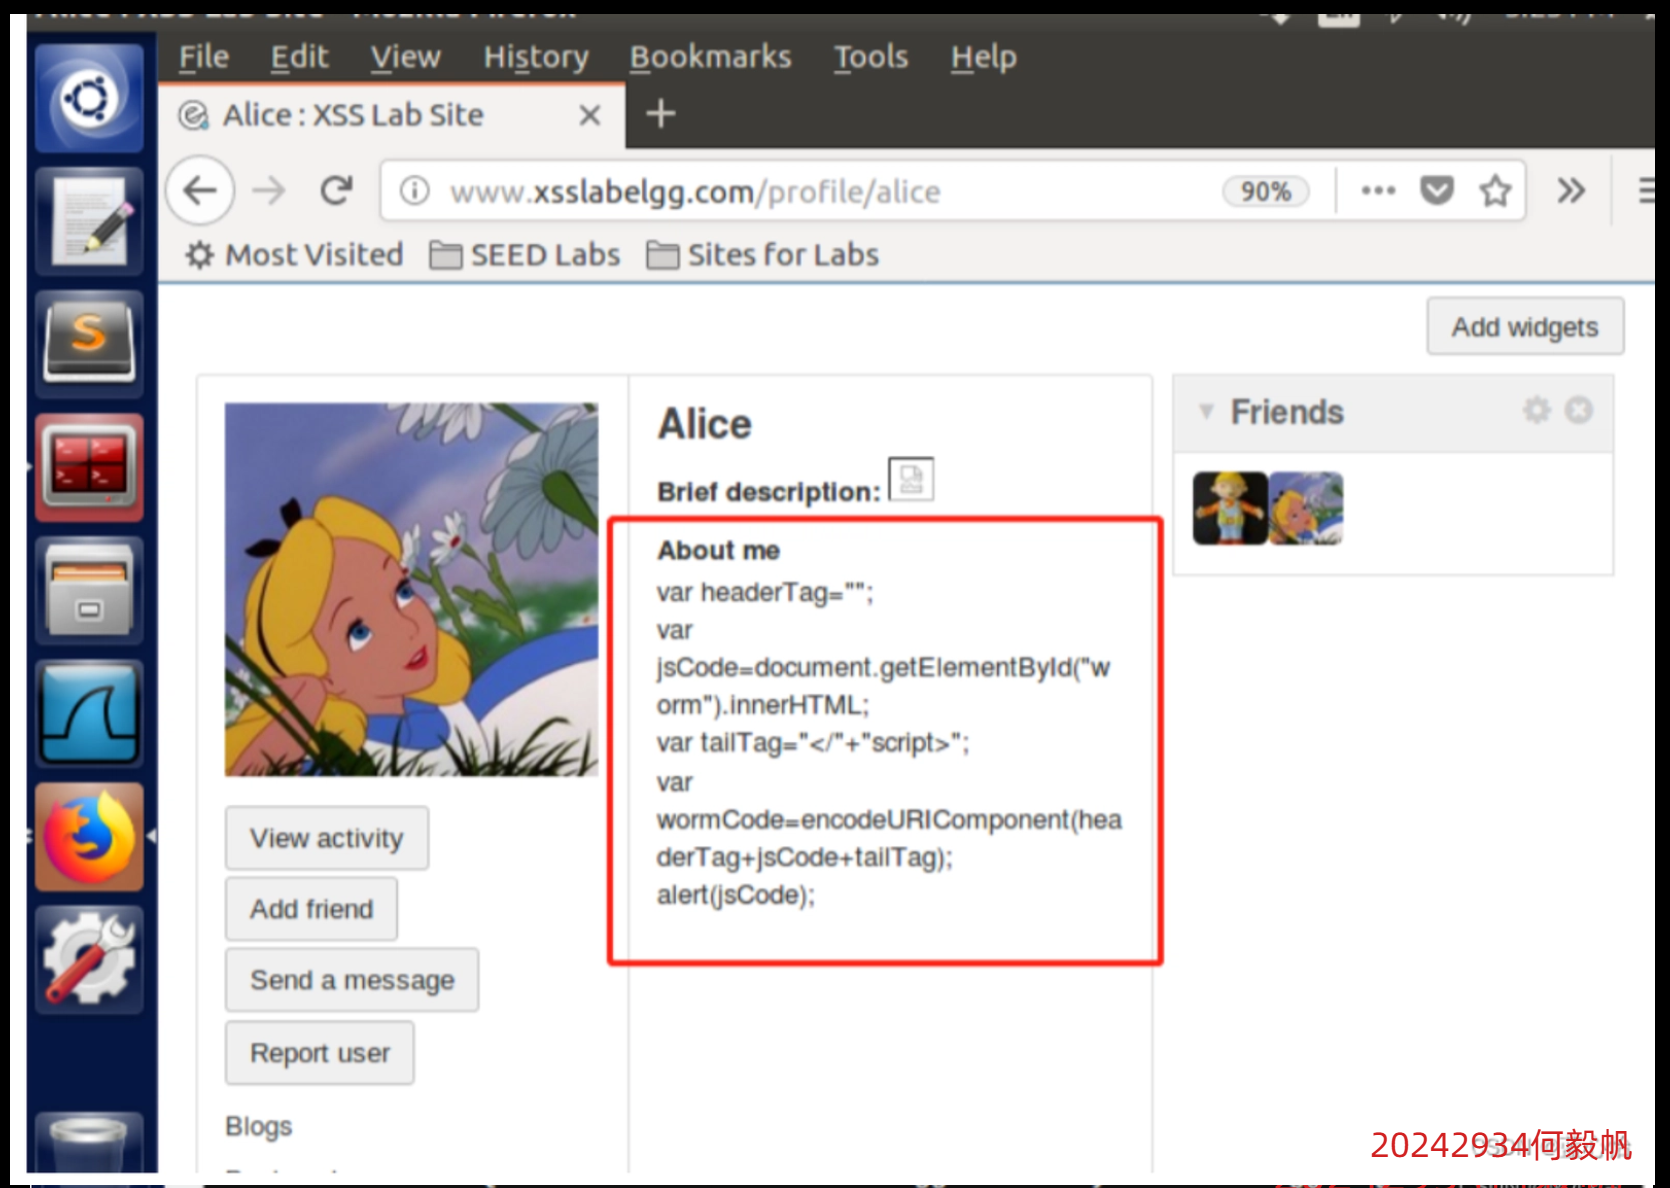
Task: Open Sublime Text from dock
Action: (x=89, y=344)
